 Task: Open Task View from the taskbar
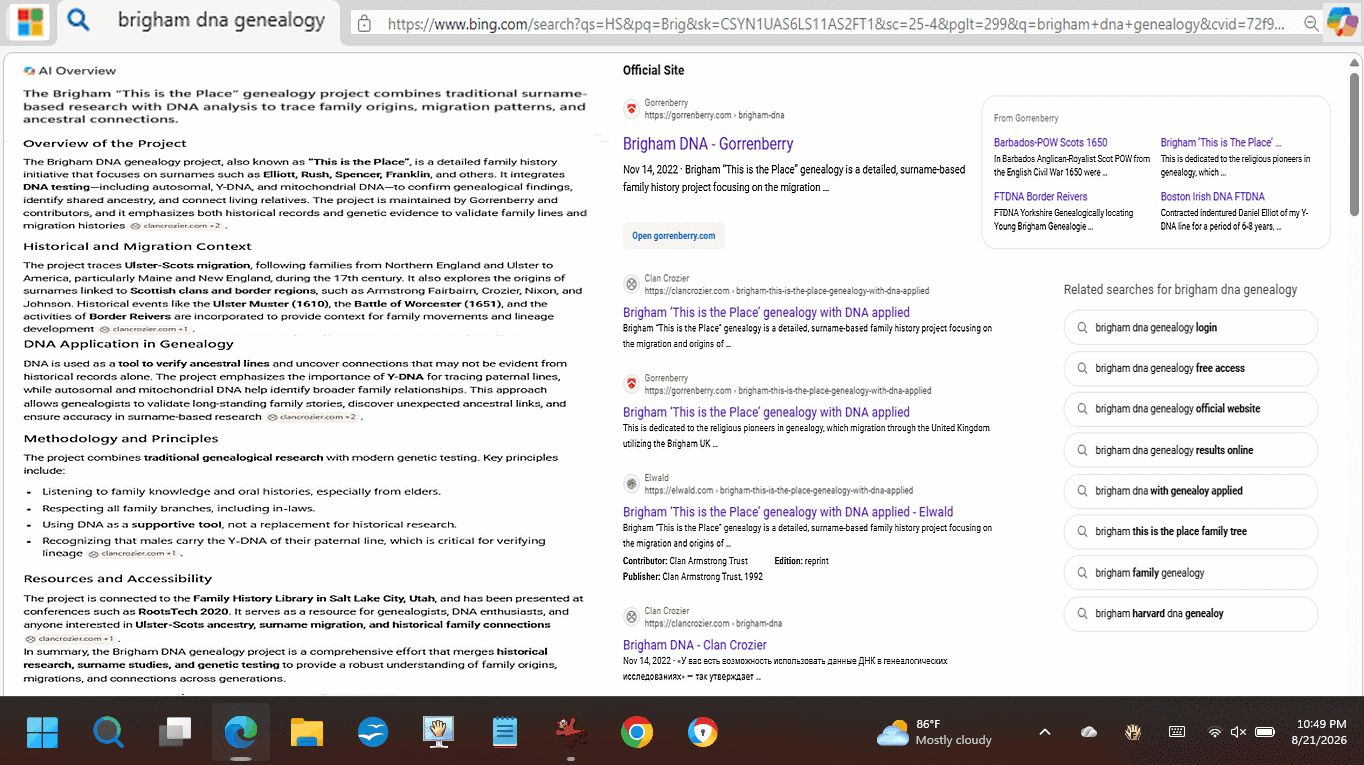(175, 733)
